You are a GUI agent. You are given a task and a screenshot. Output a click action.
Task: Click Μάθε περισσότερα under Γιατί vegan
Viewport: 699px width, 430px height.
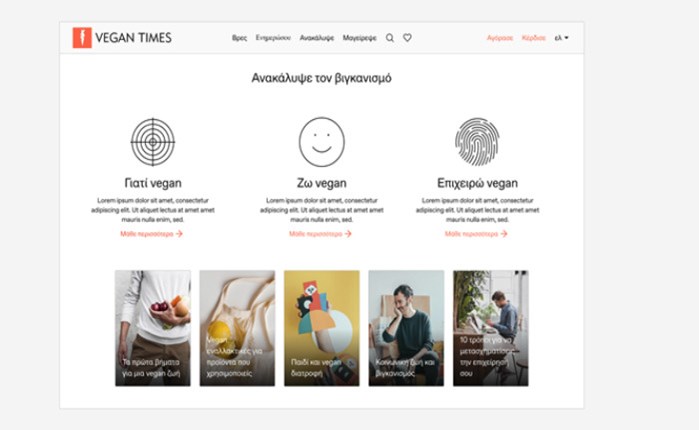(x=151, y=234)
